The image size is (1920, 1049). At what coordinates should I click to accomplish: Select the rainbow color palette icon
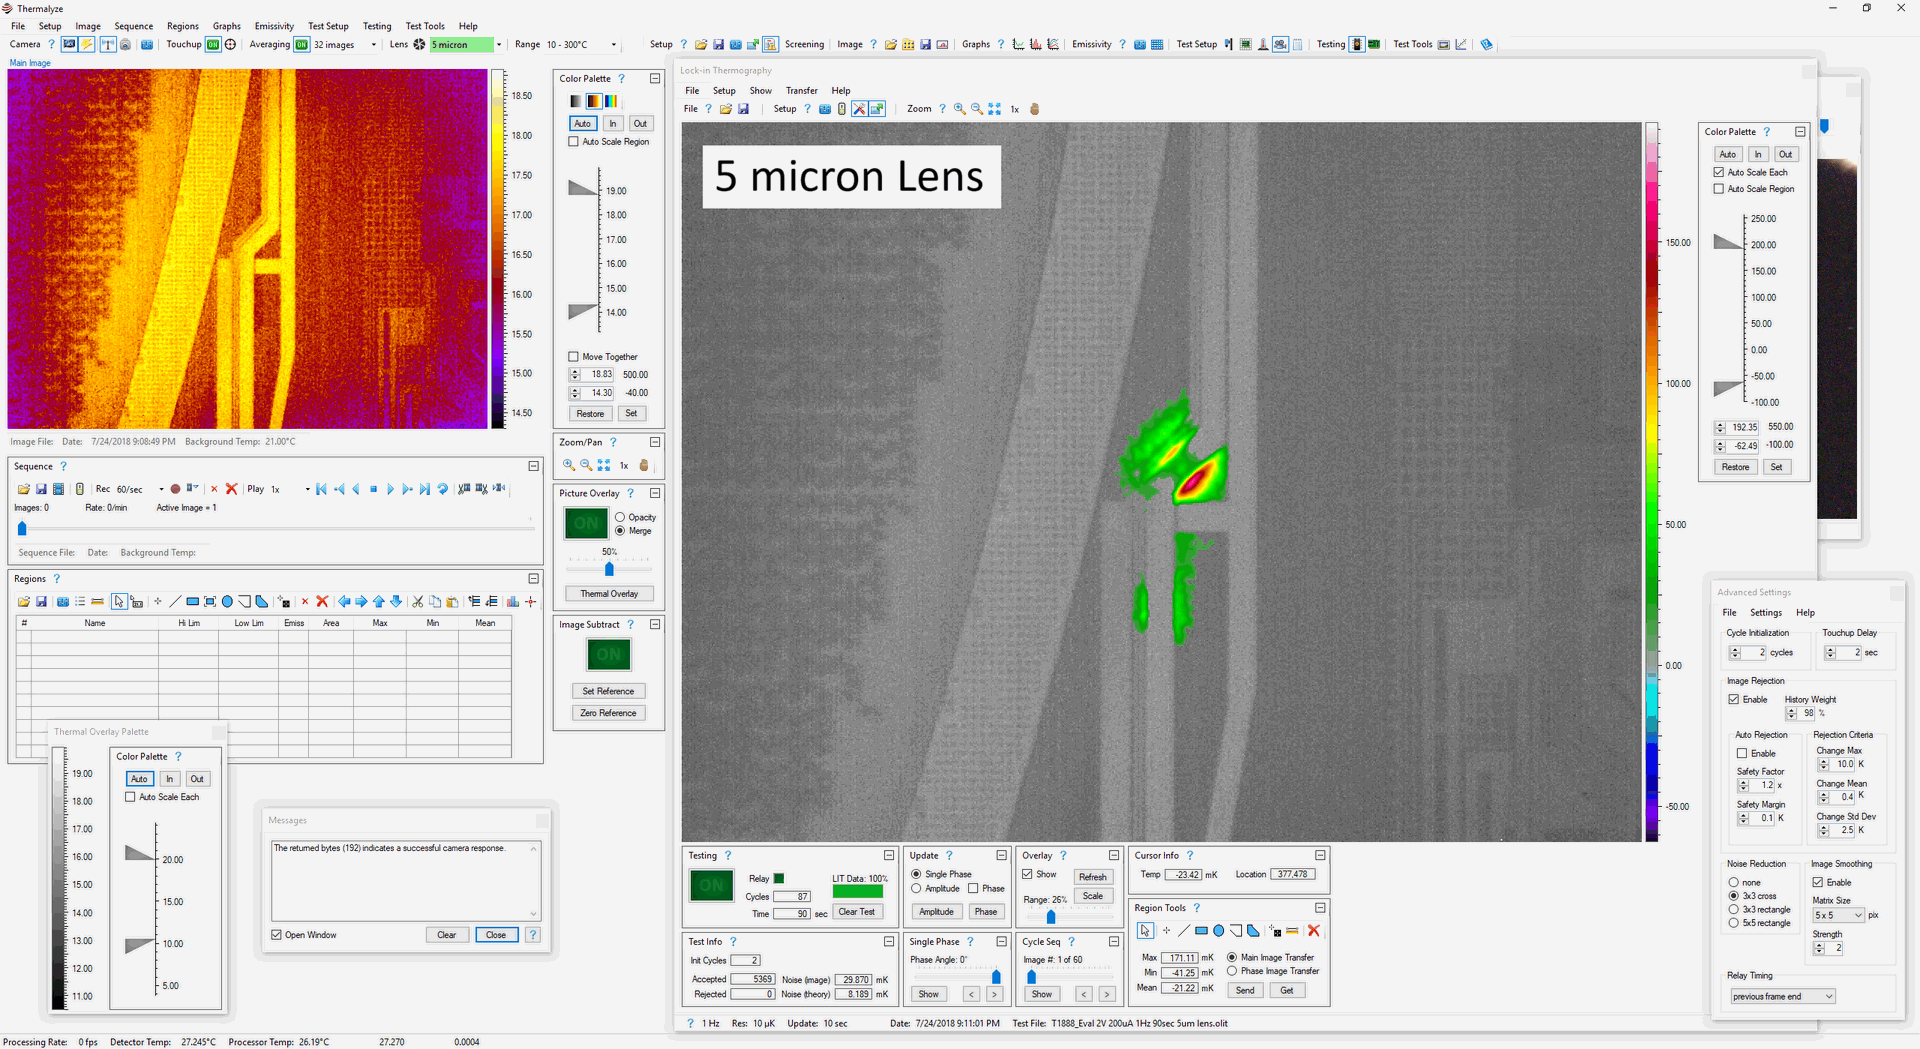point(611,101)
